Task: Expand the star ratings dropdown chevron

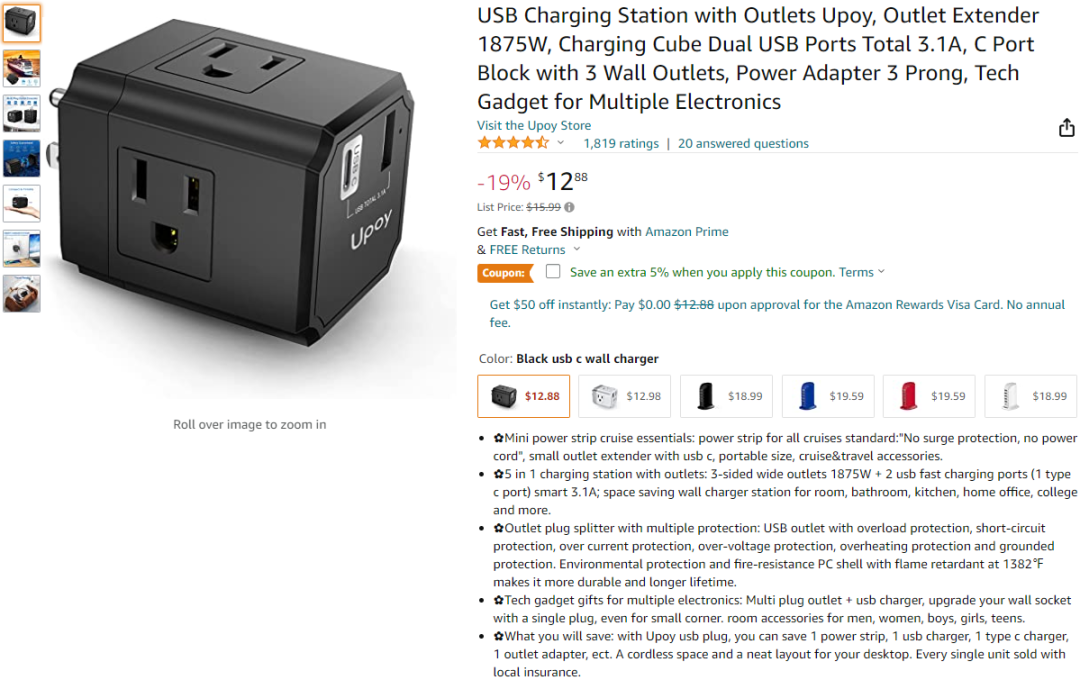Action: tap(561, 143)
